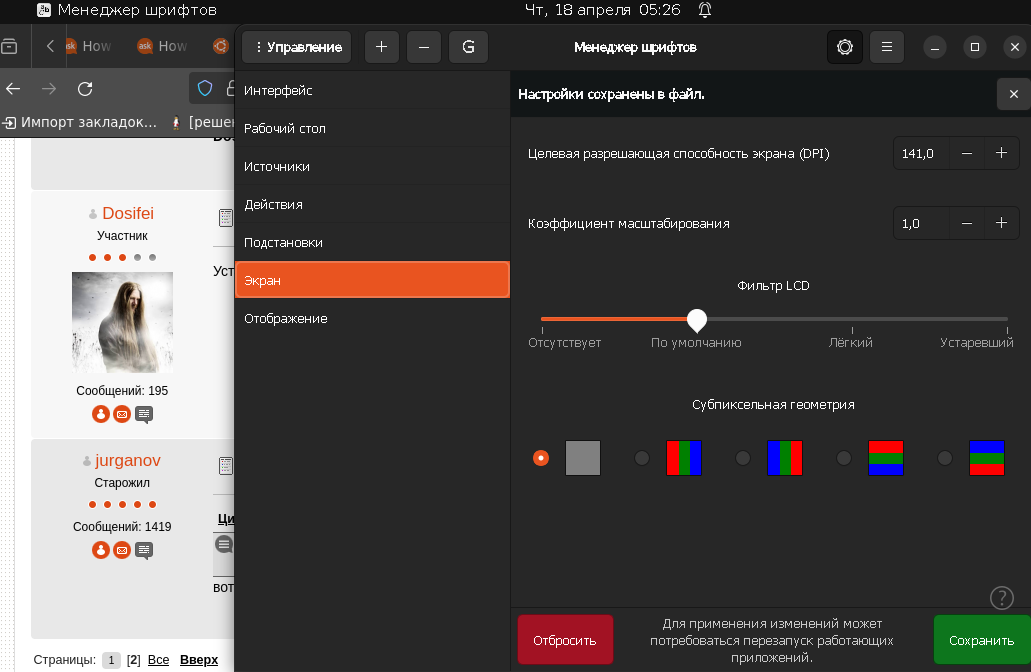The height and width of the screenshot is (672, 1031).
Task: Select Действия in the sidebar
Action: tap(372, 204)
